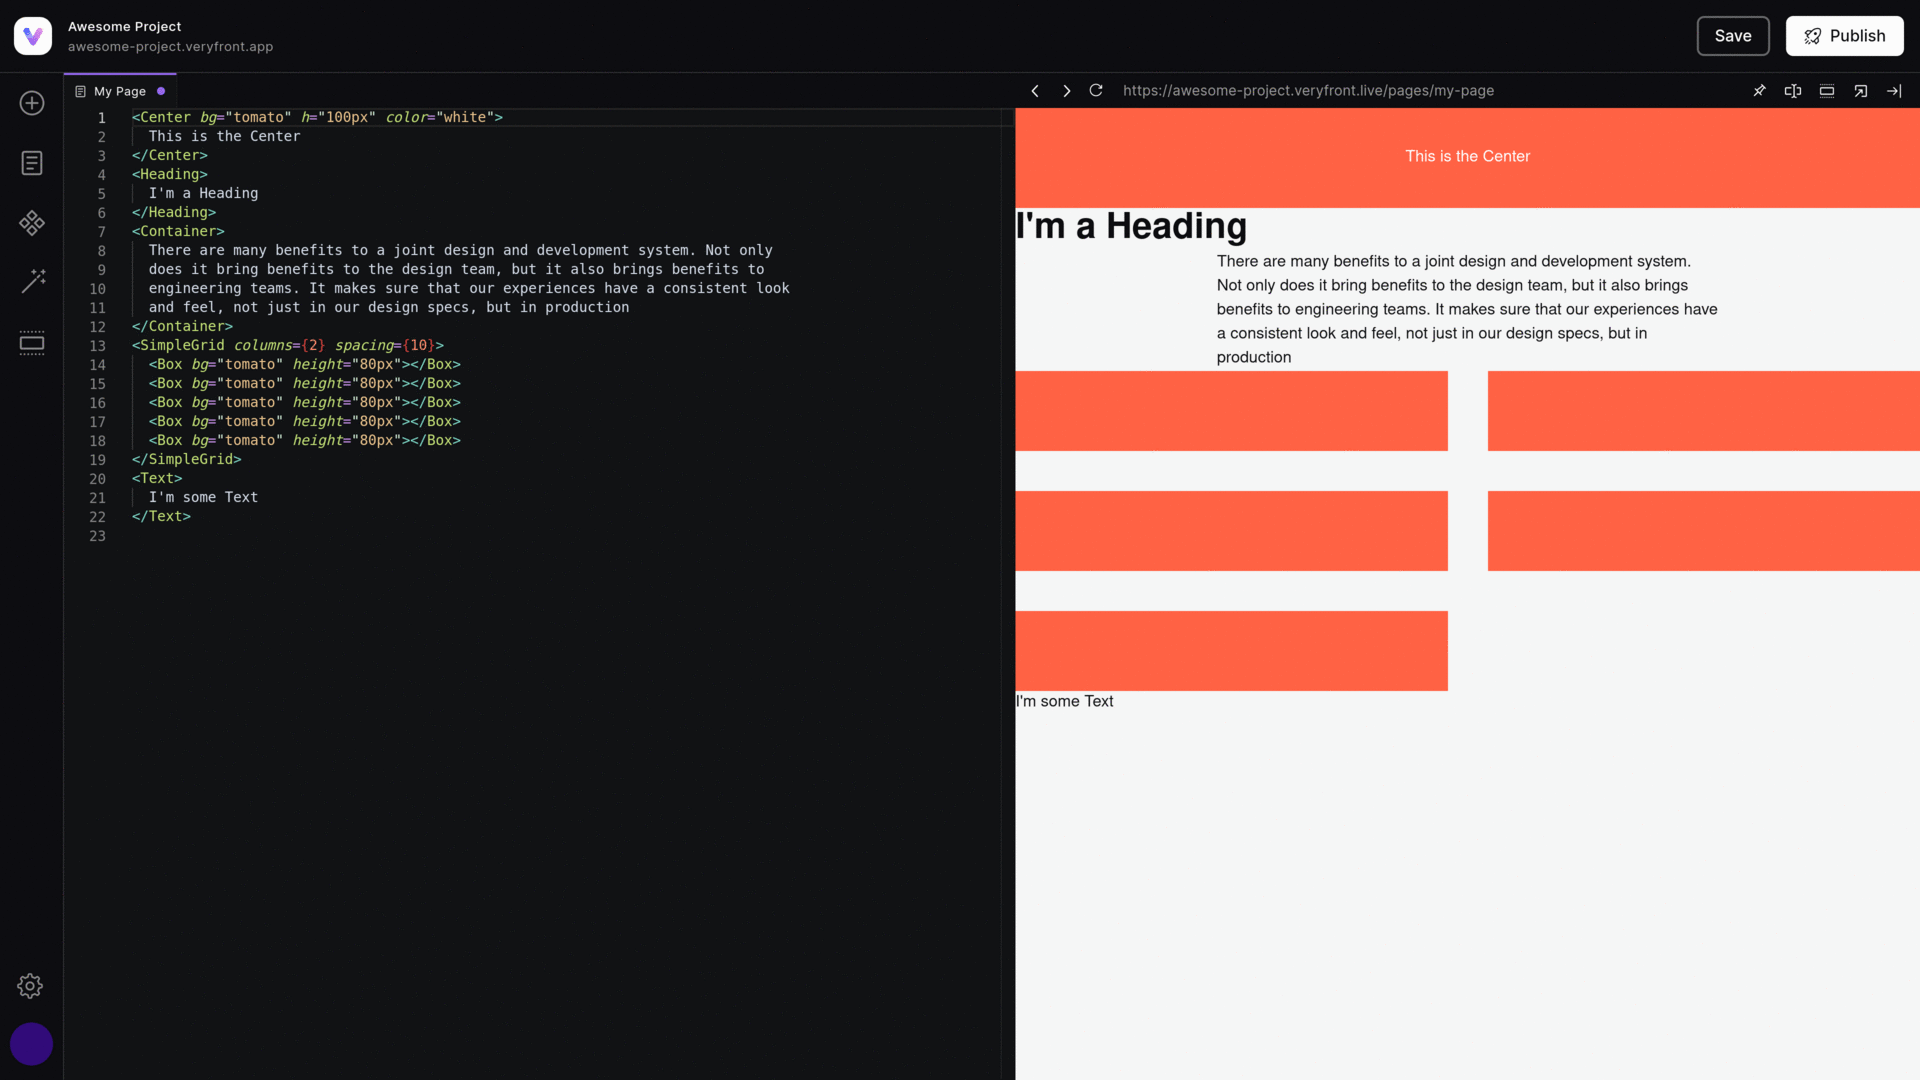Open the awesome-project.veryfront.app link
This screenshot has height=1080, width=1920.
click(x=170, y=47)
